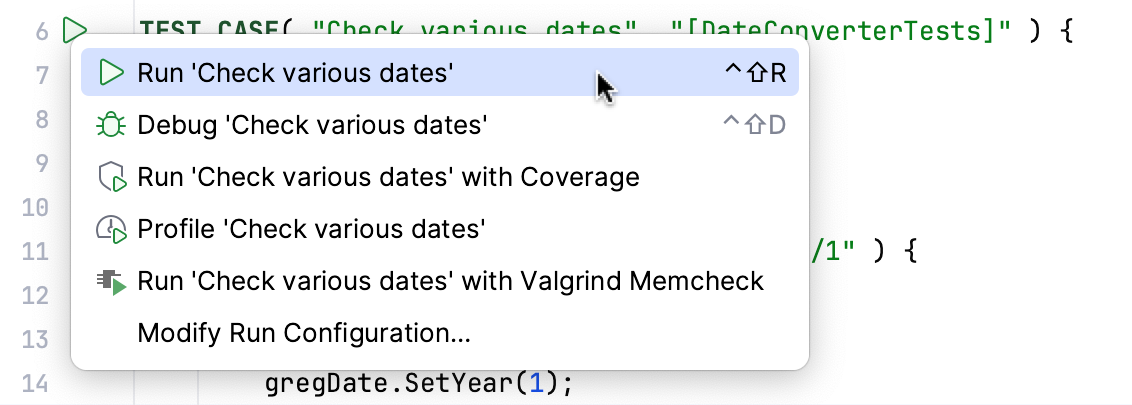
Task: Click the bug icon beside Debug 'Check various dates'
Action: coord(111,125)
